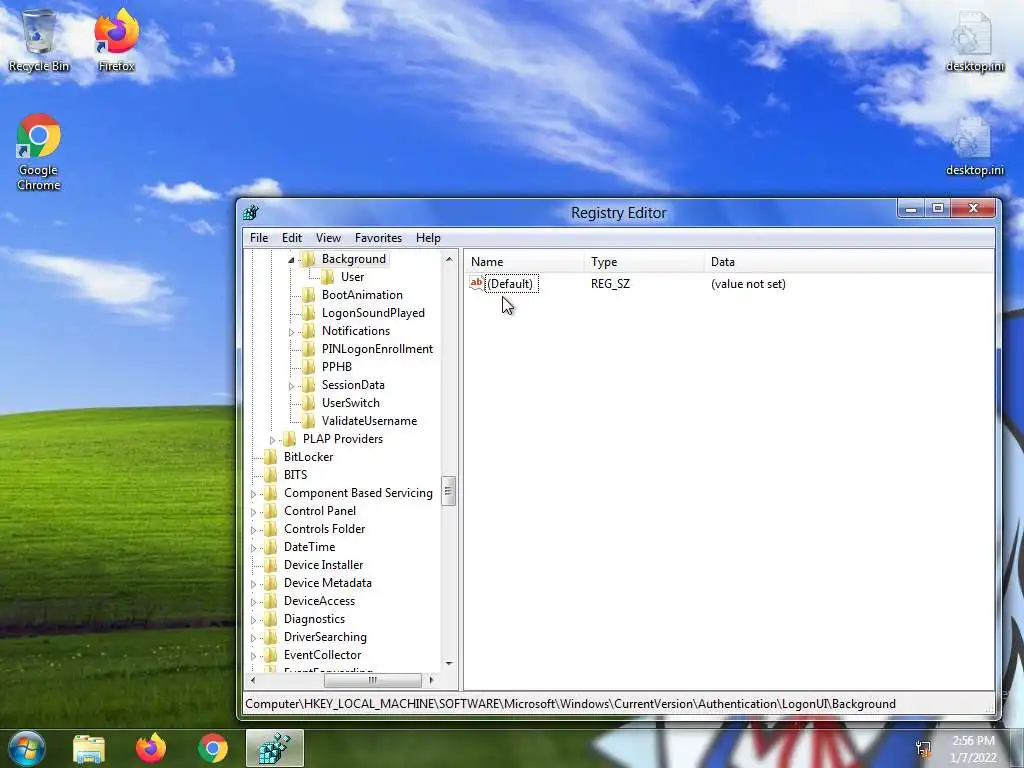The image size is (1024, 768).
Task: Select the Device Installer key label
Action: [323, 565]
